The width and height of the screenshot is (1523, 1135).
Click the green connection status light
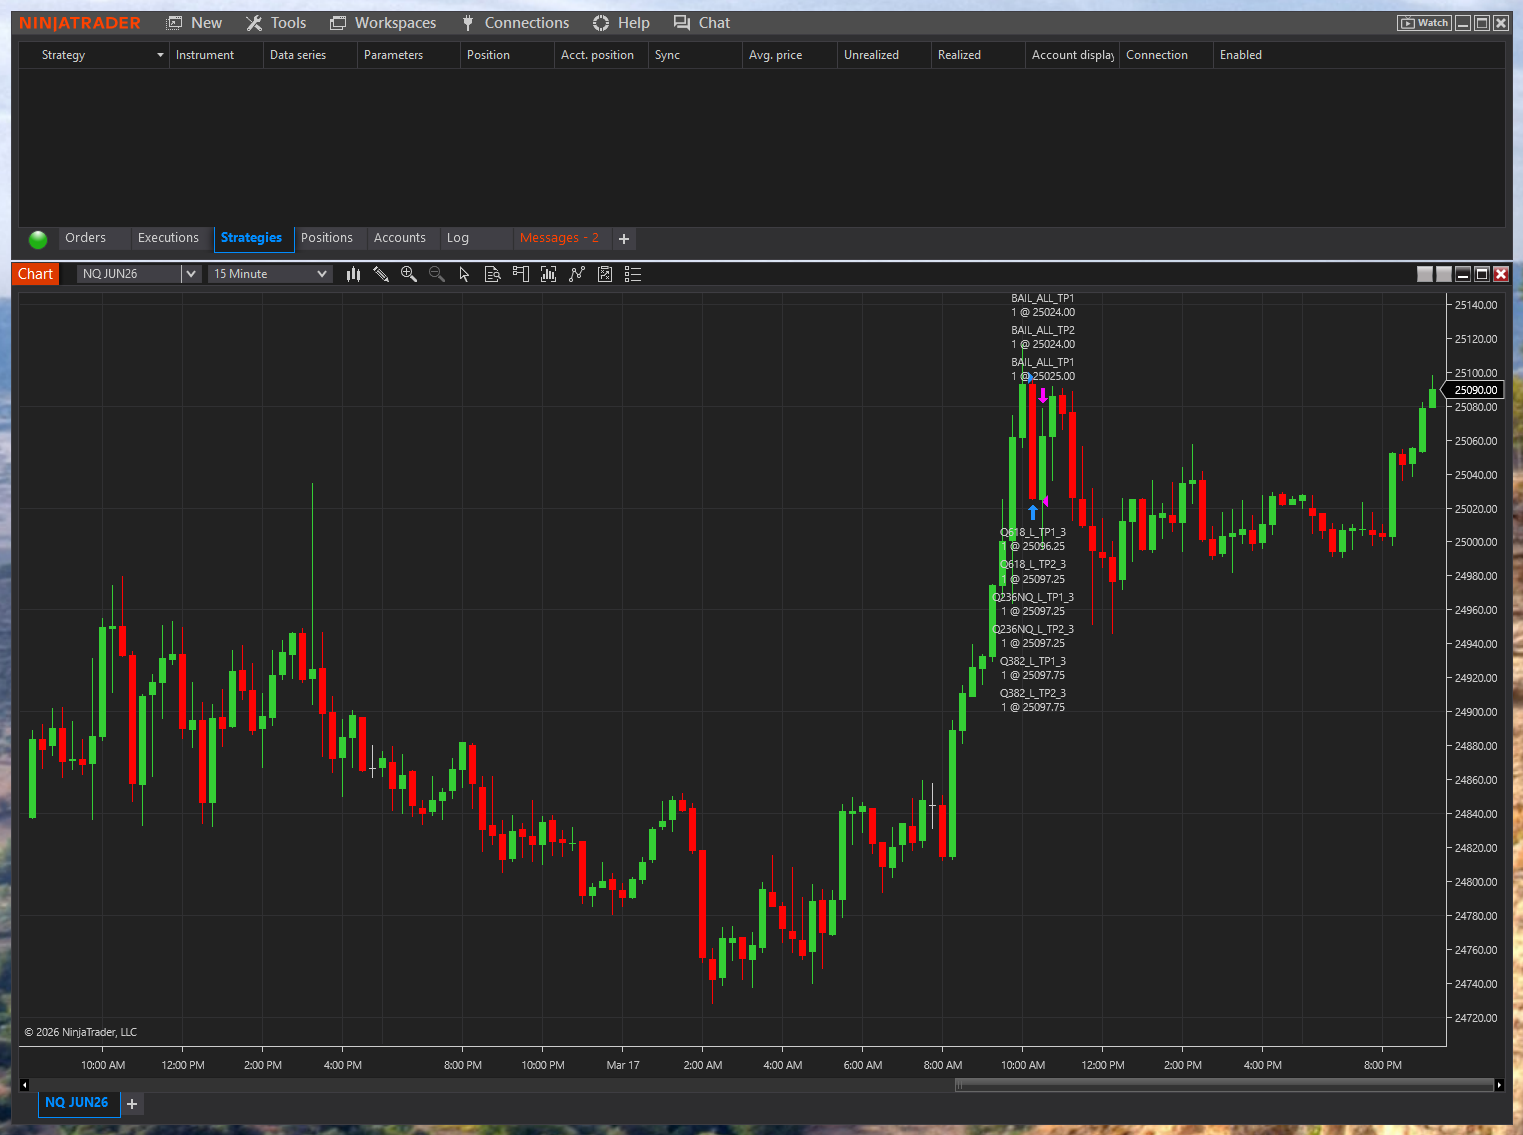(x=37, y=239)
